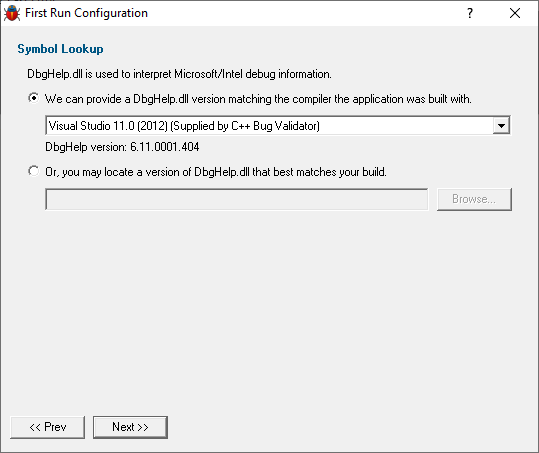Select the 'Or, you may locate' radio option
Screen dimensions: 539x453
34,171
